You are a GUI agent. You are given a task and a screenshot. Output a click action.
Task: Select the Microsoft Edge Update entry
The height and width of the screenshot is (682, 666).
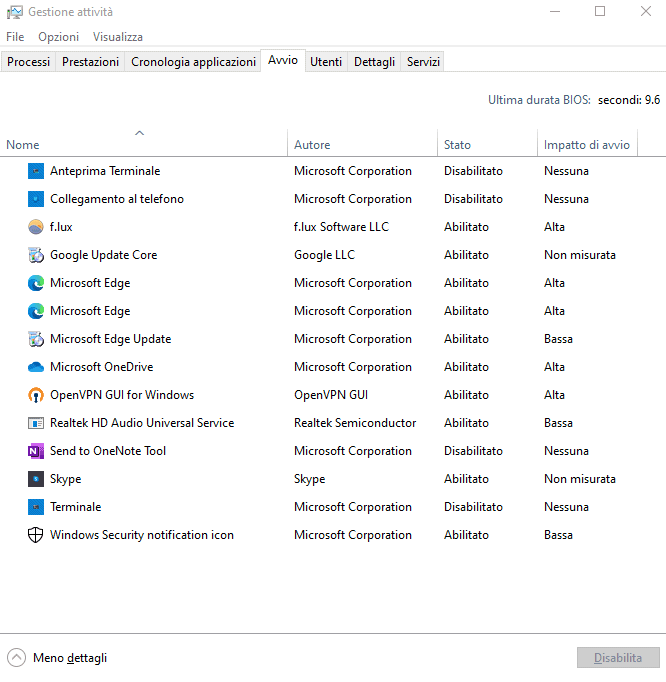pyautogui.click(x=110, y=339)
